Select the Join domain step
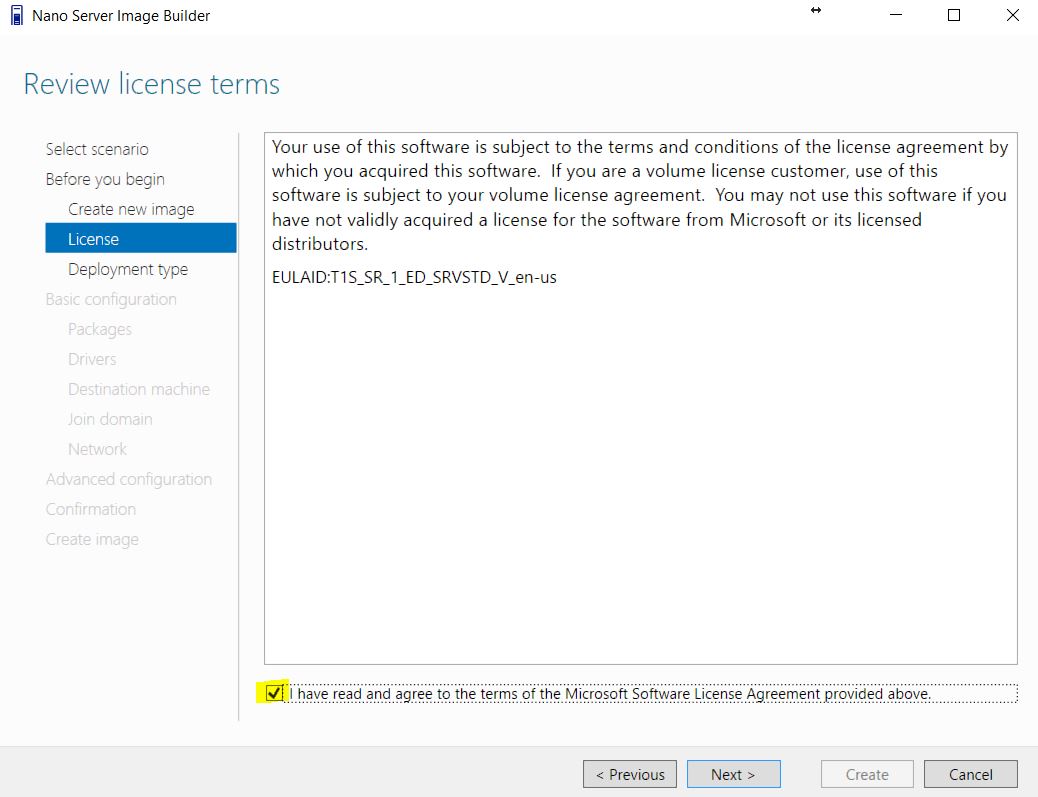 point(110,419)
